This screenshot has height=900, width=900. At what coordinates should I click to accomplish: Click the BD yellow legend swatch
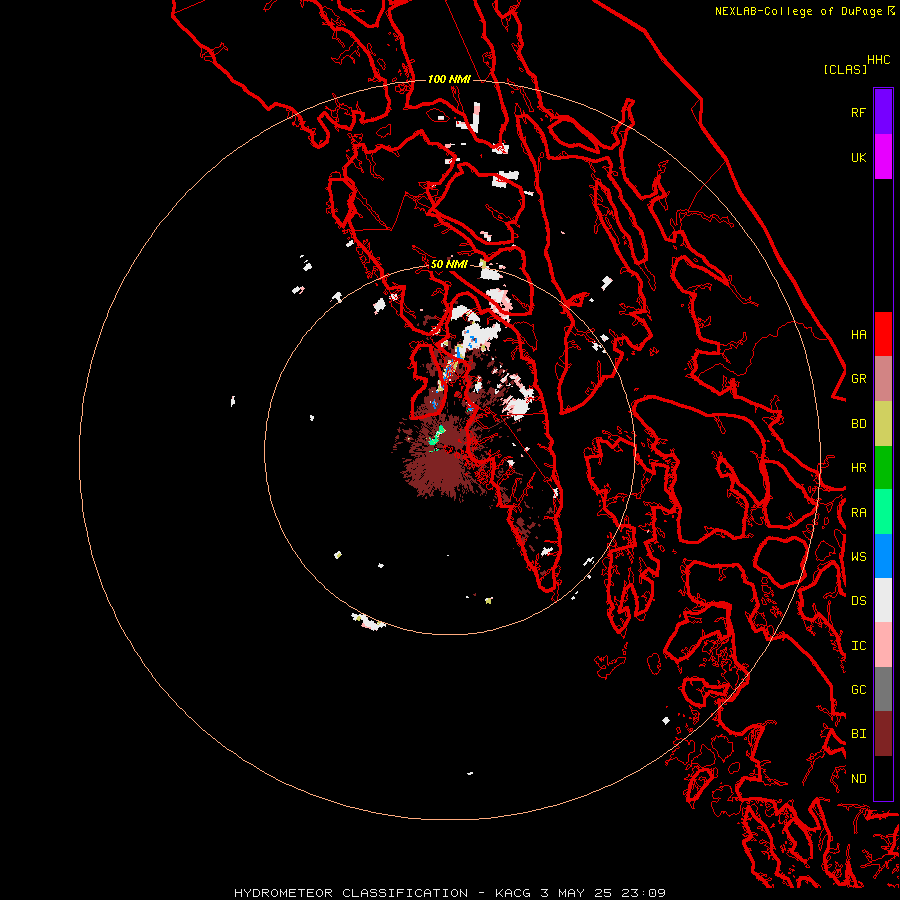(883, 424)
